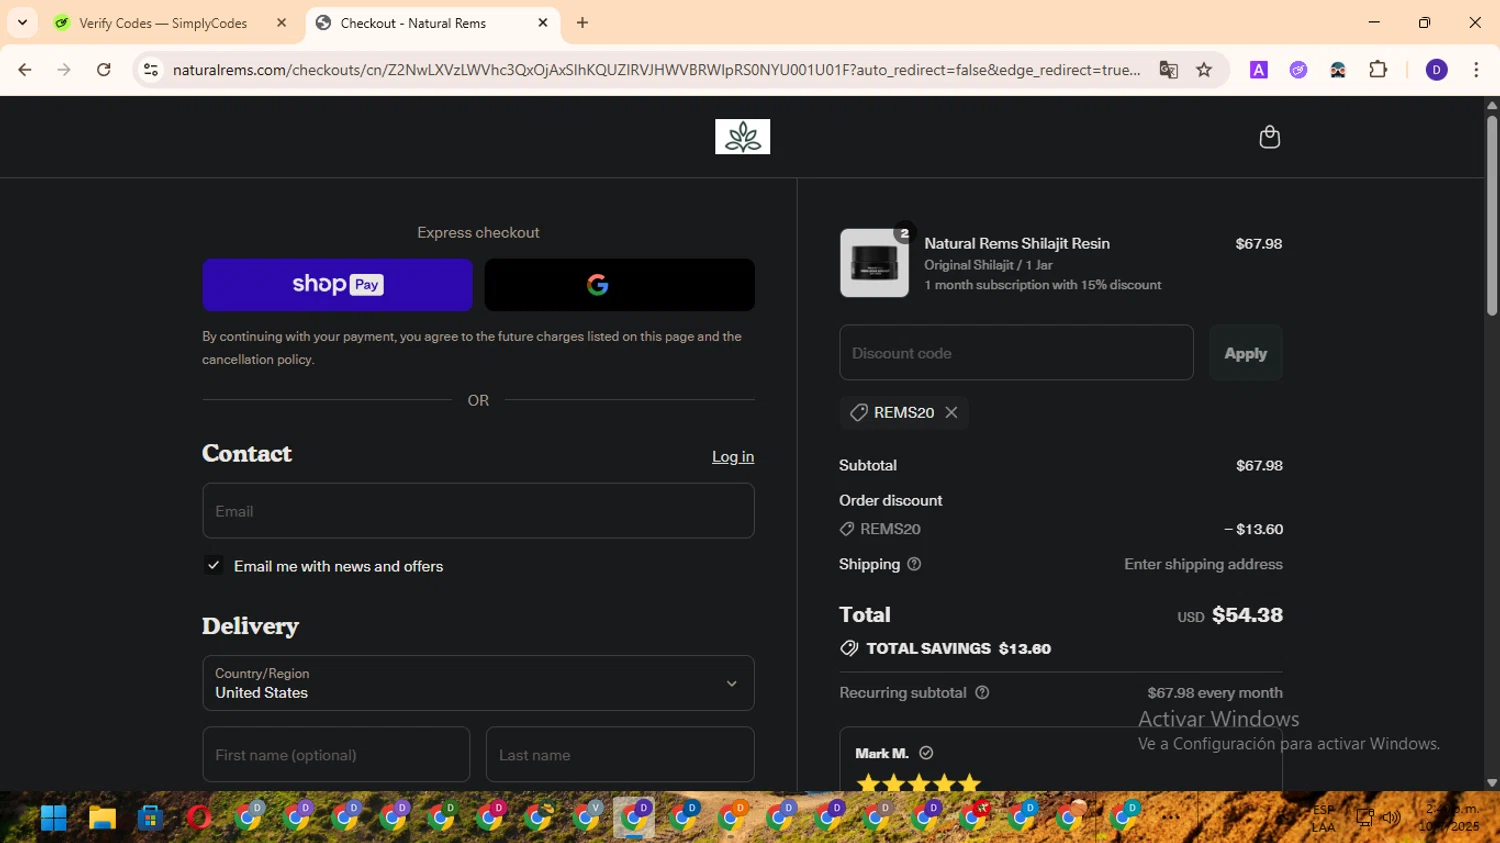Click the Mark M. verified badge icon
This screenshot has width=1500, height=843.
pos(926,753)
